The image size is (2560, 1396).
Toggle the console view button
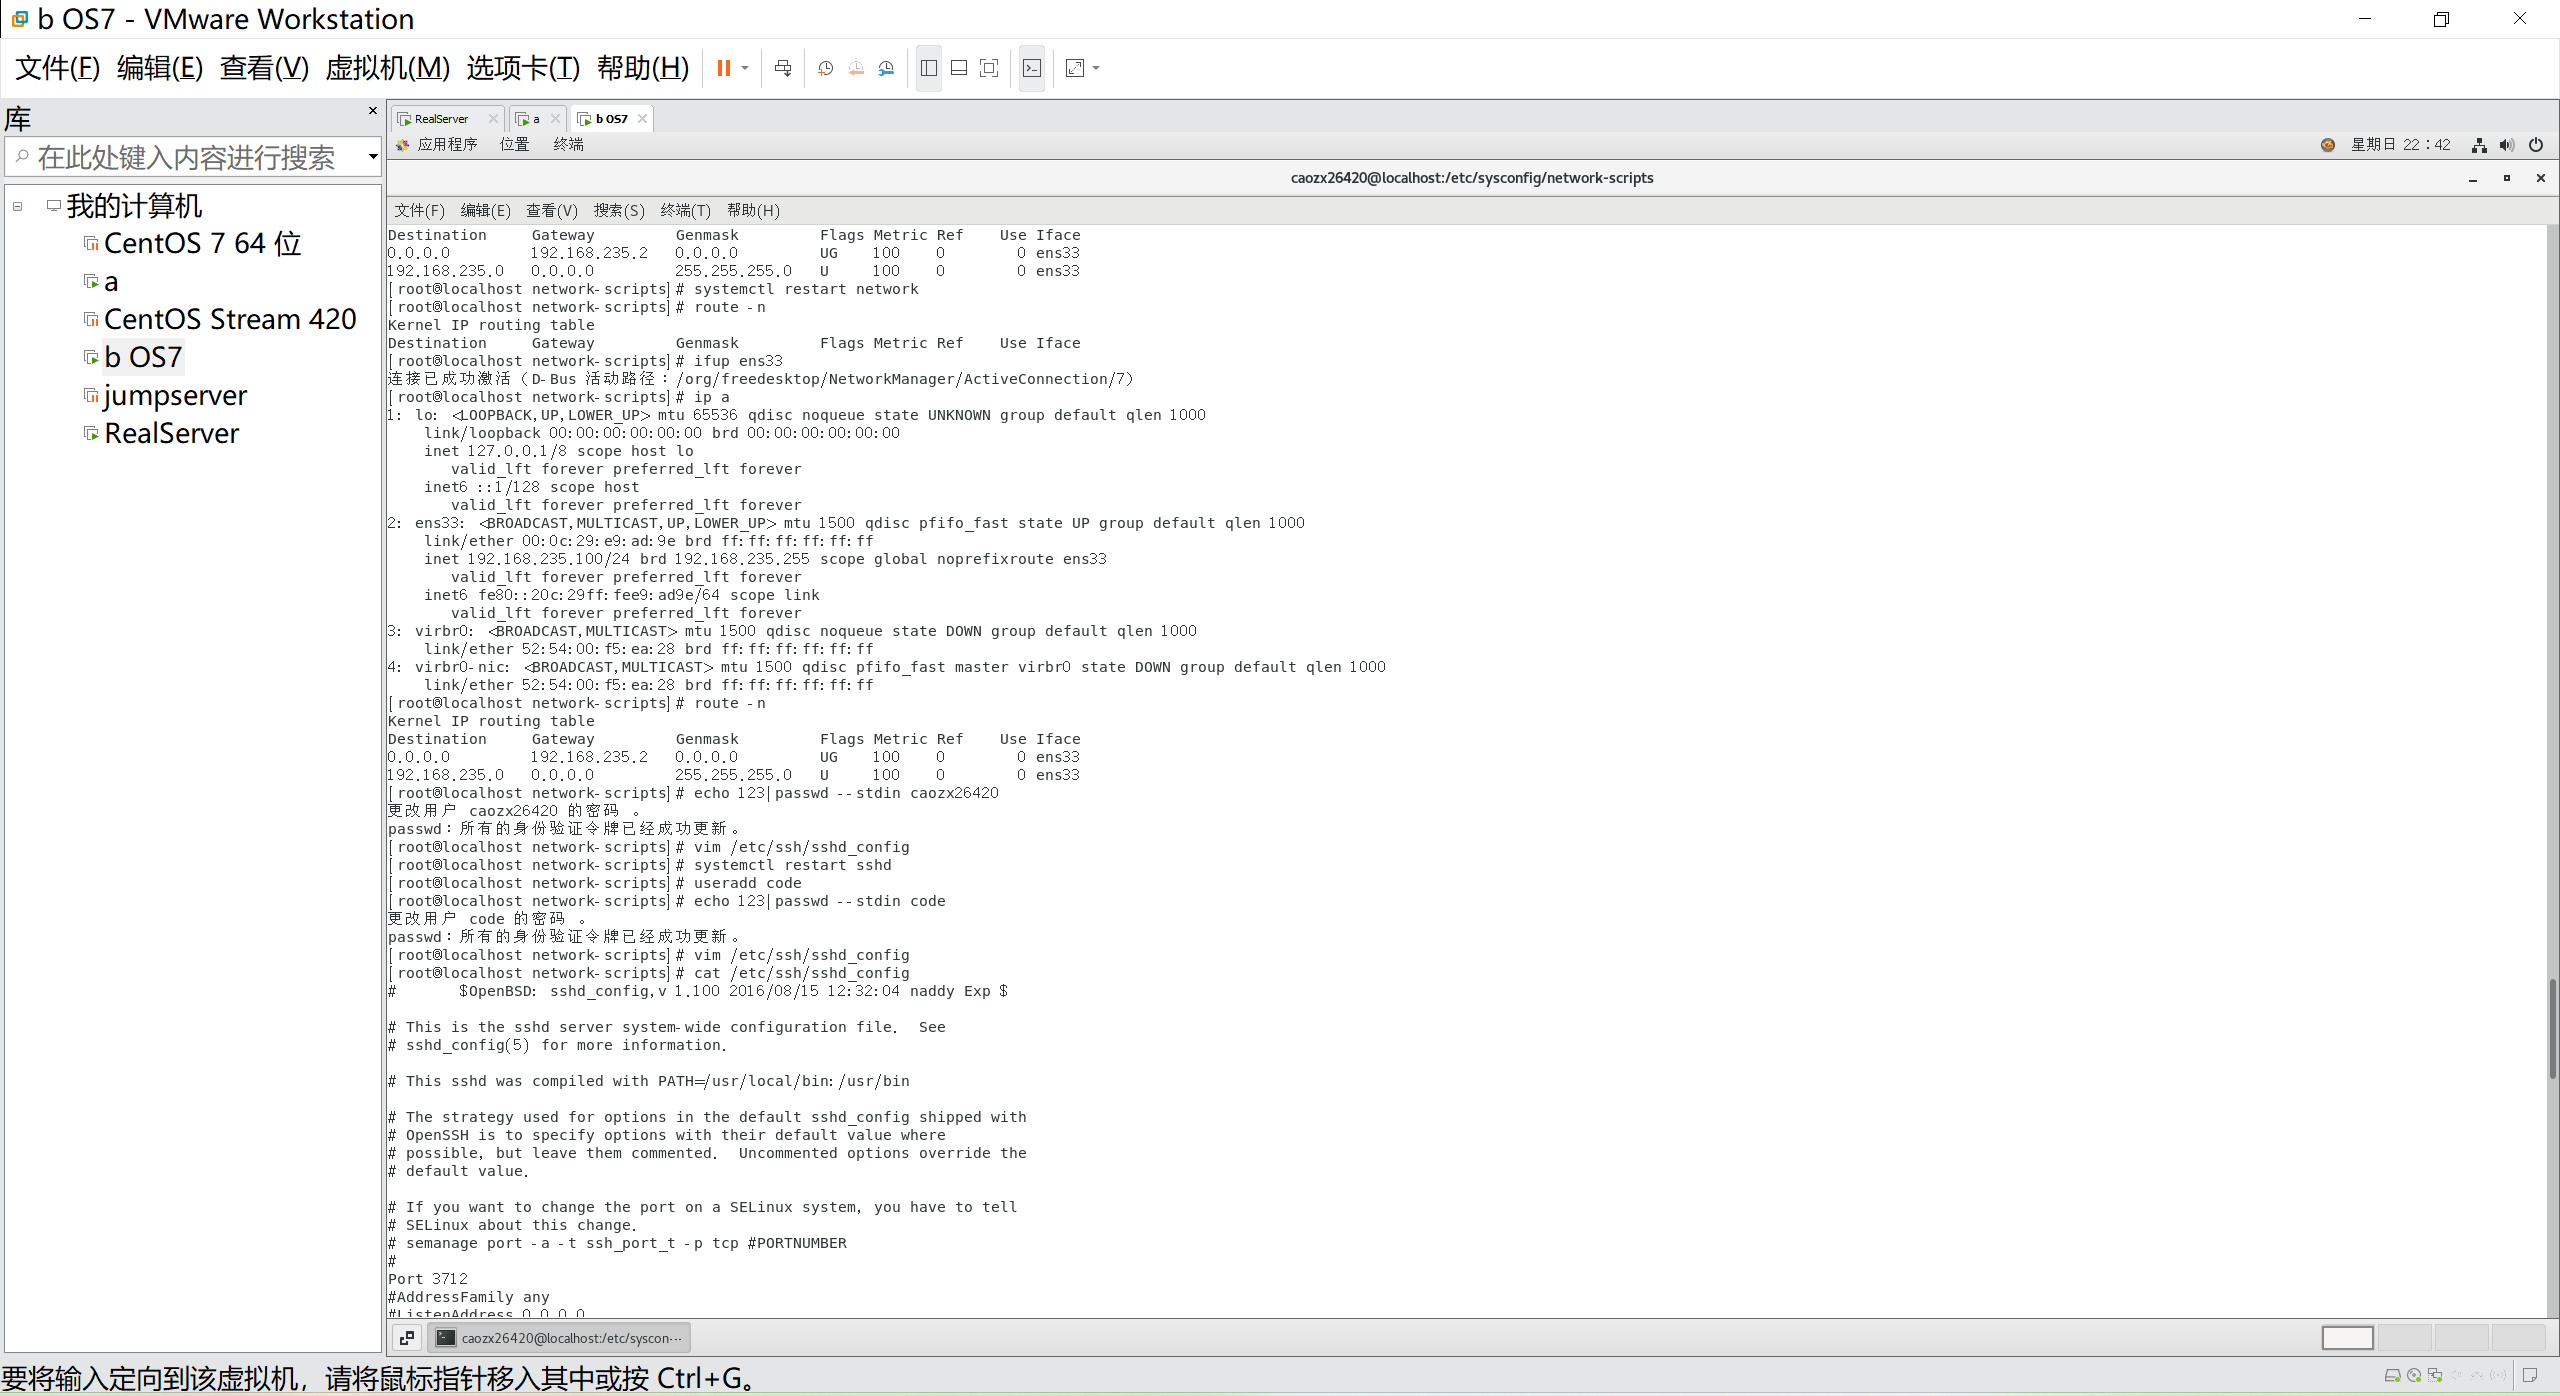1032,68
